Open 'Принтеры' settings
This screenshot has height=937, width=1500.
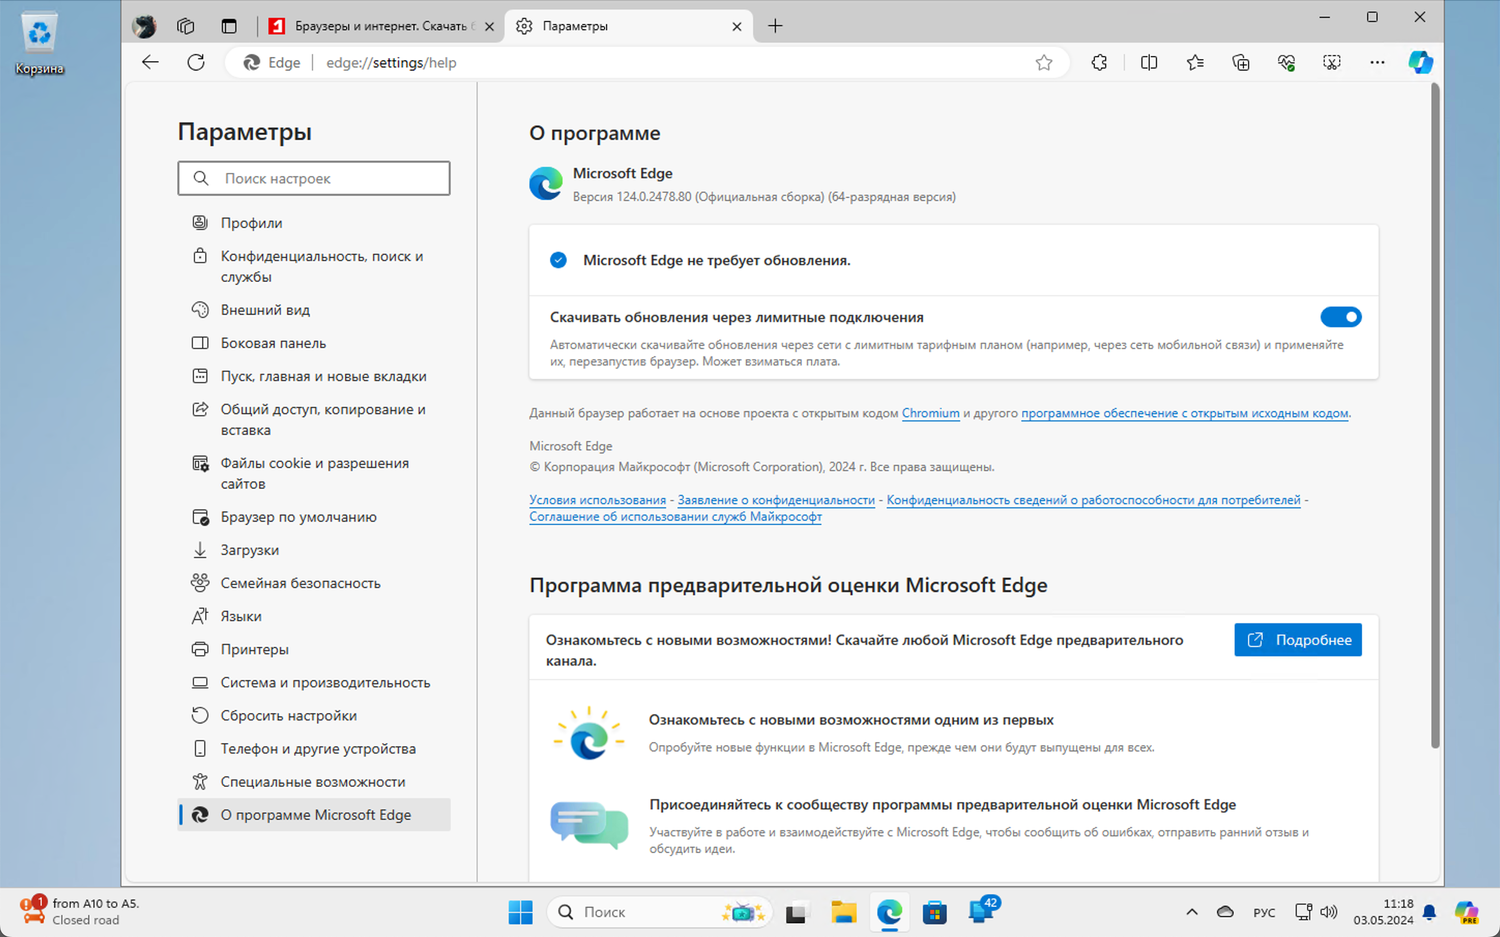314,649
